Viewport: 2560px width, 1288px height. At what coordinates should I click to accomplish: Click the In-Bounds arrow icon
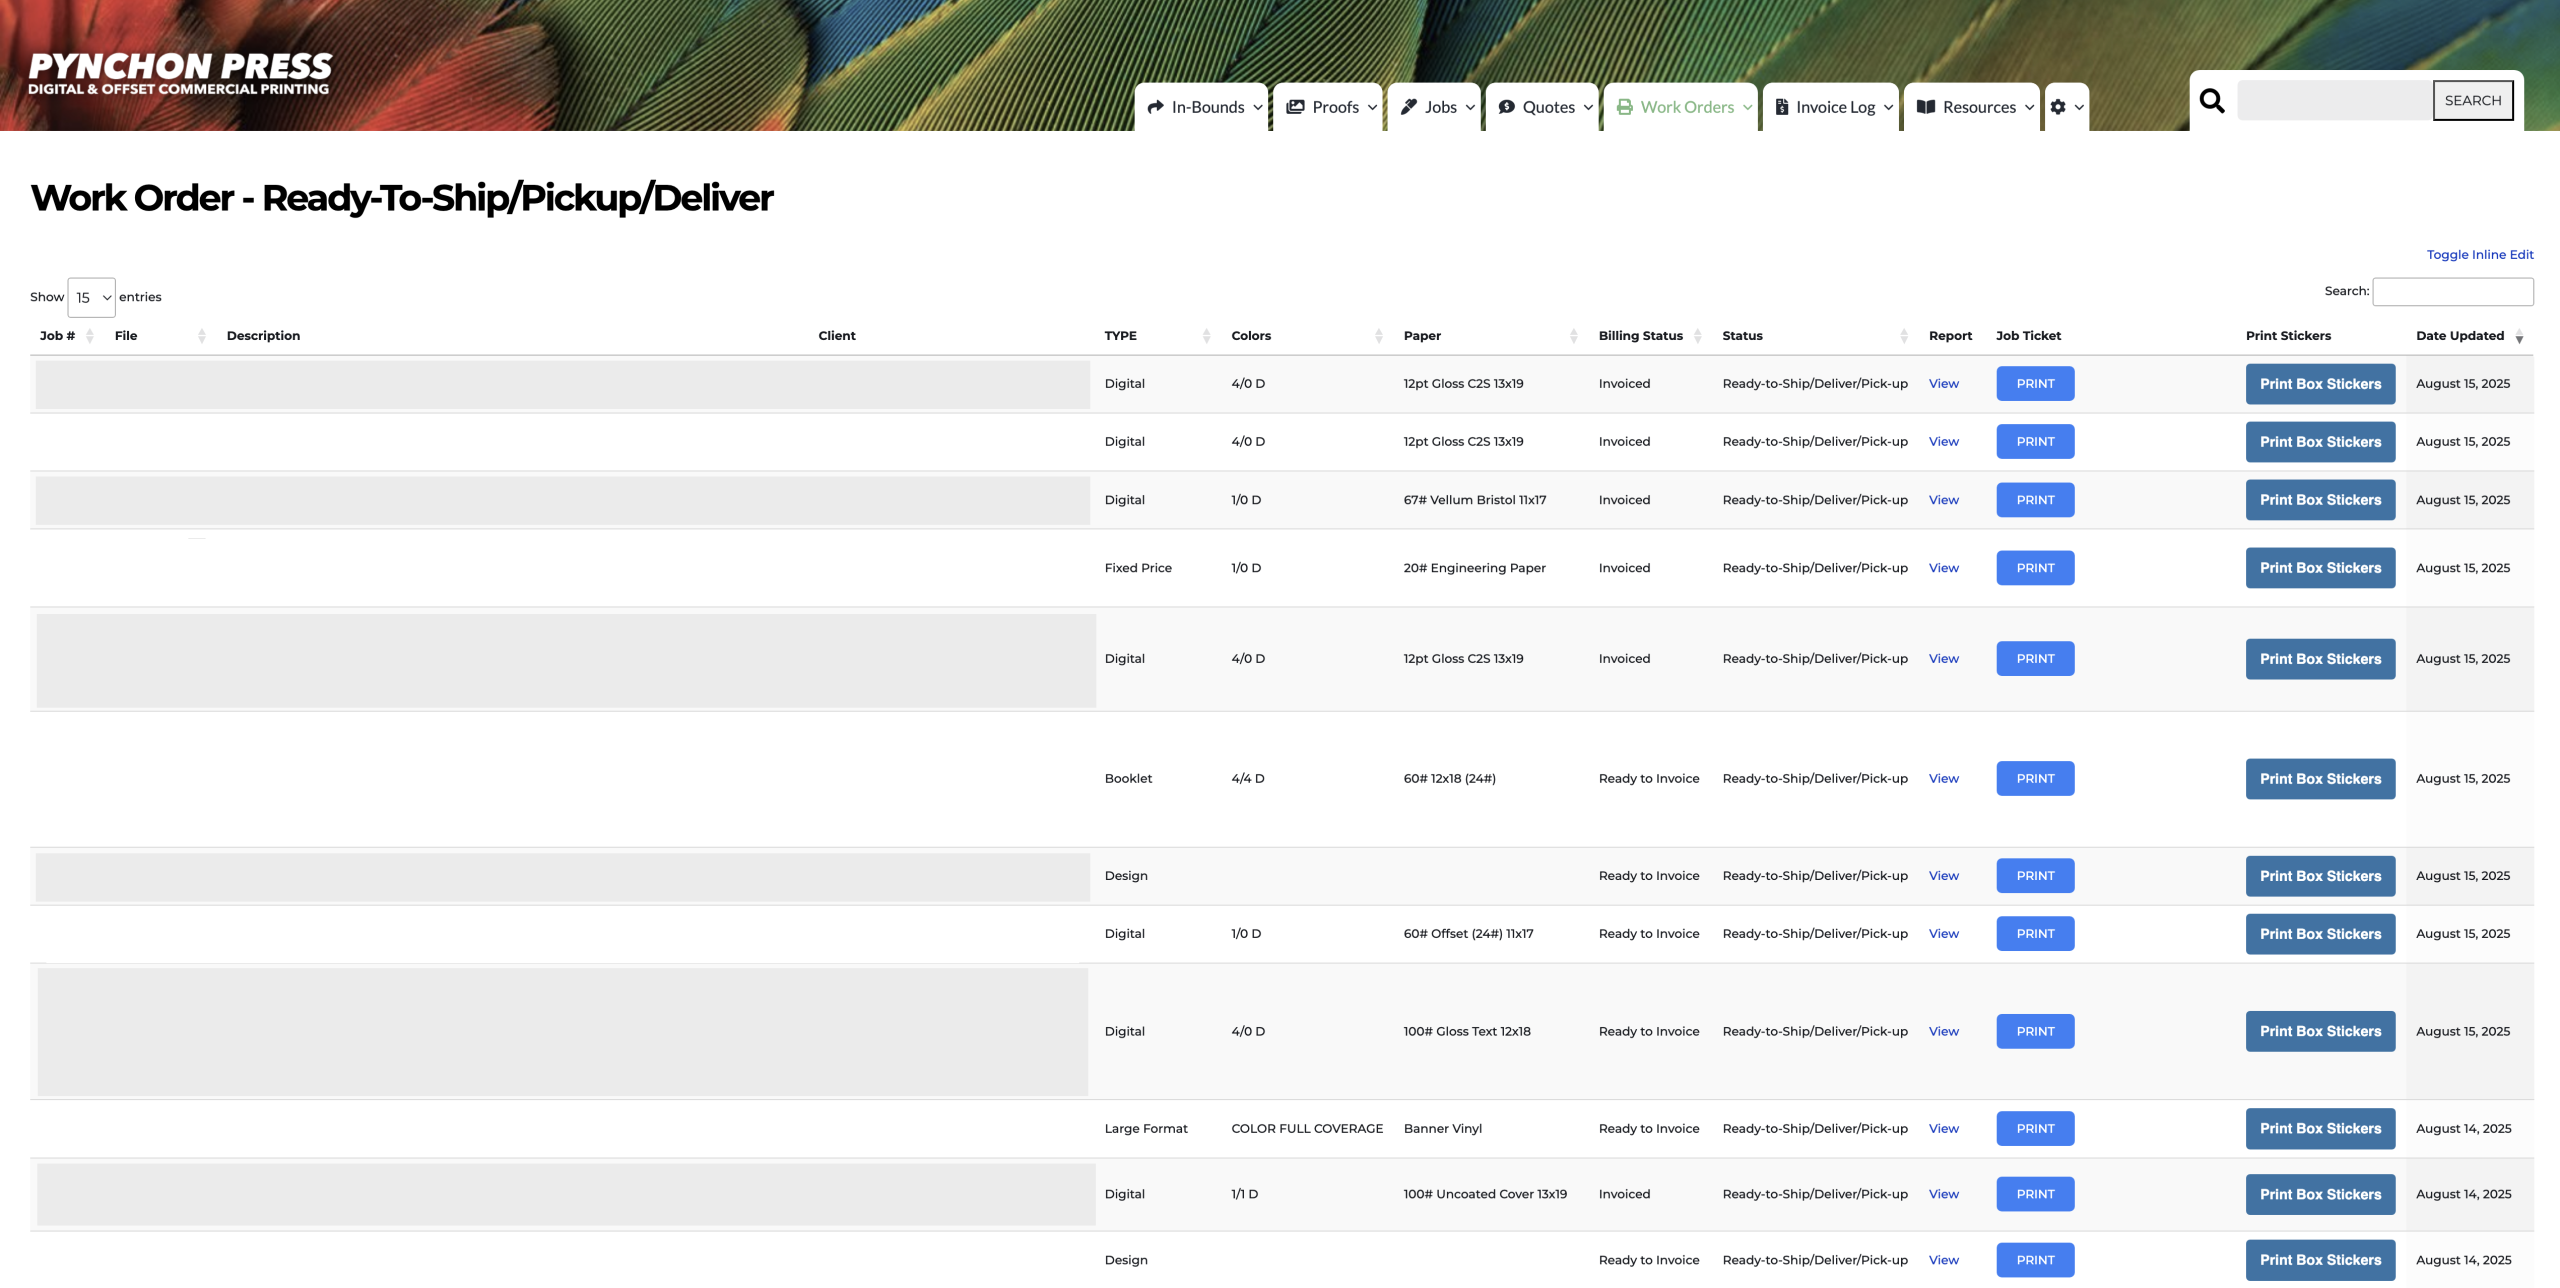pos(1155,107)
